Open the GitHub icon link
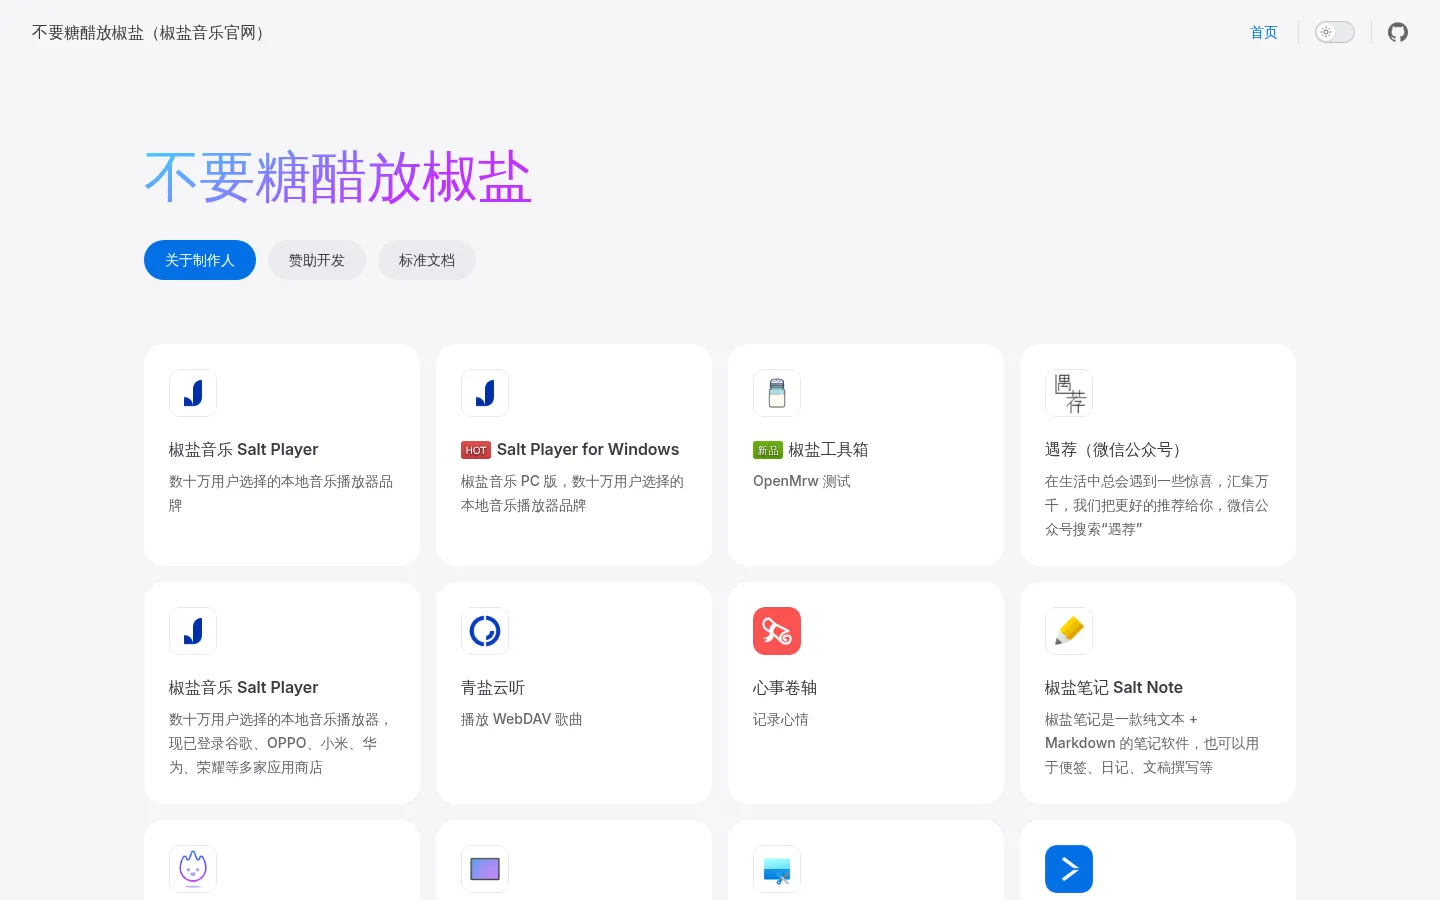 [1398, 32]
